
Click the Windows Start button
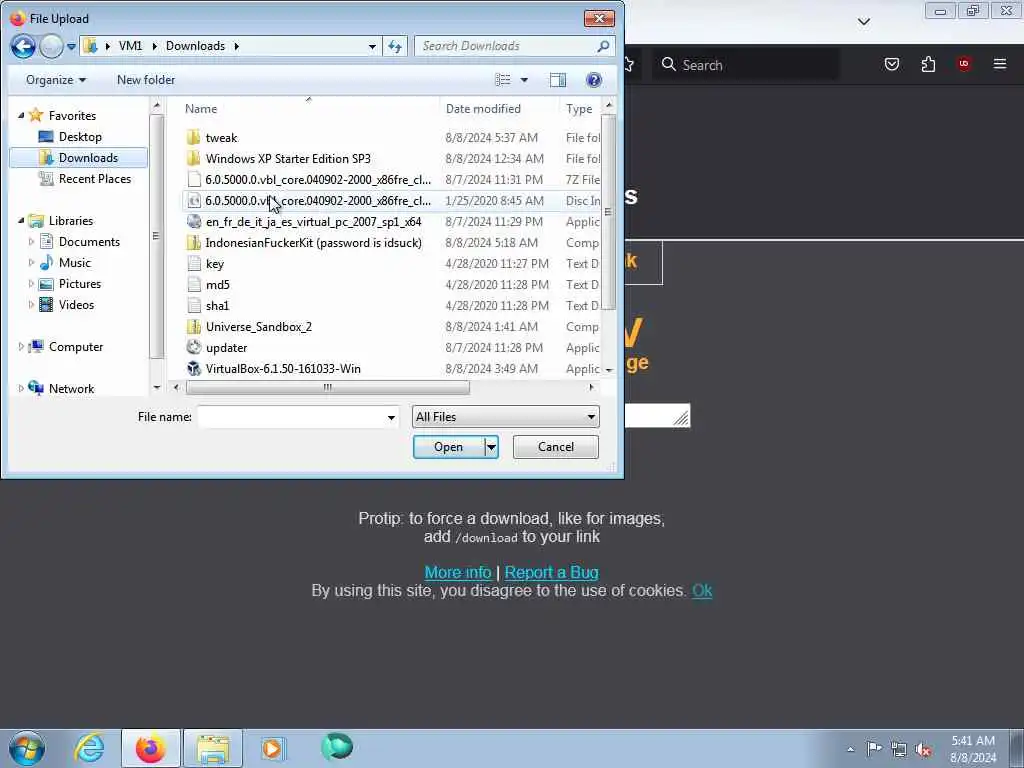[27, 748]
